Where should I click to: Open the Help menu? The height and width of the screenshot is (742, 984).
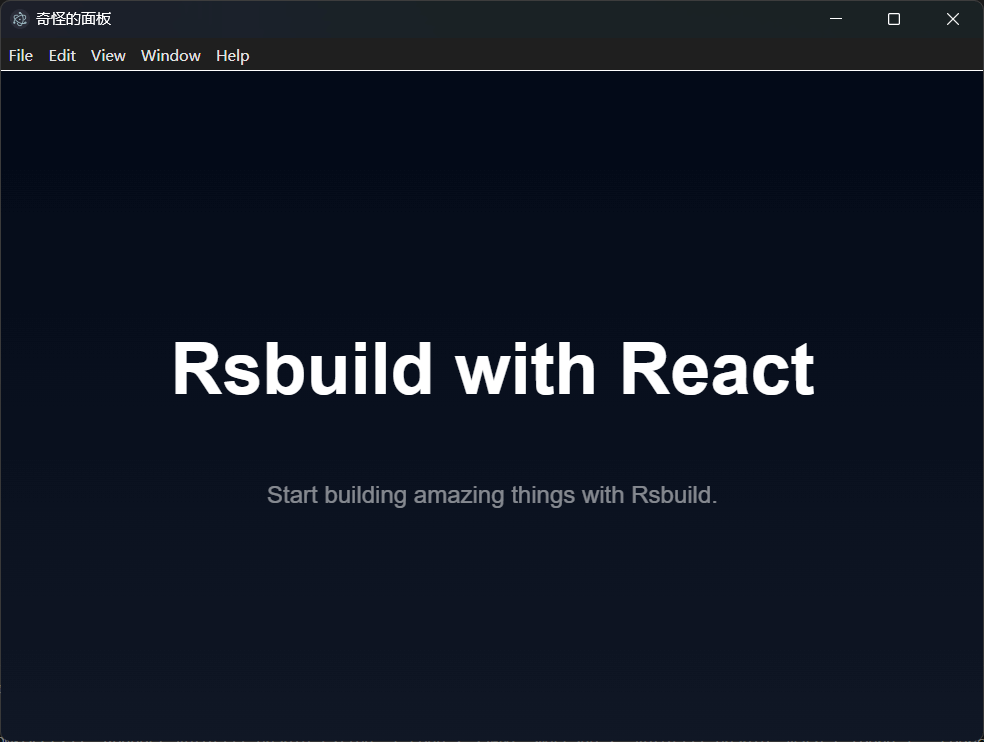232,56
